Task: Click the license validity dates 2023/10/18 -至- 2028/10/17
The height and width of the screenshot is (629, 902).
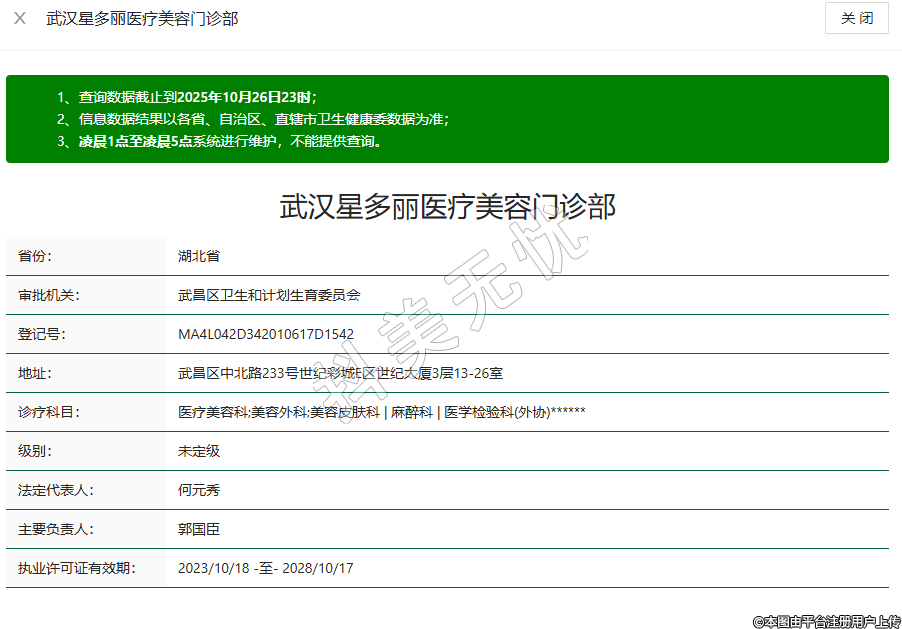Action: (265, 568)
